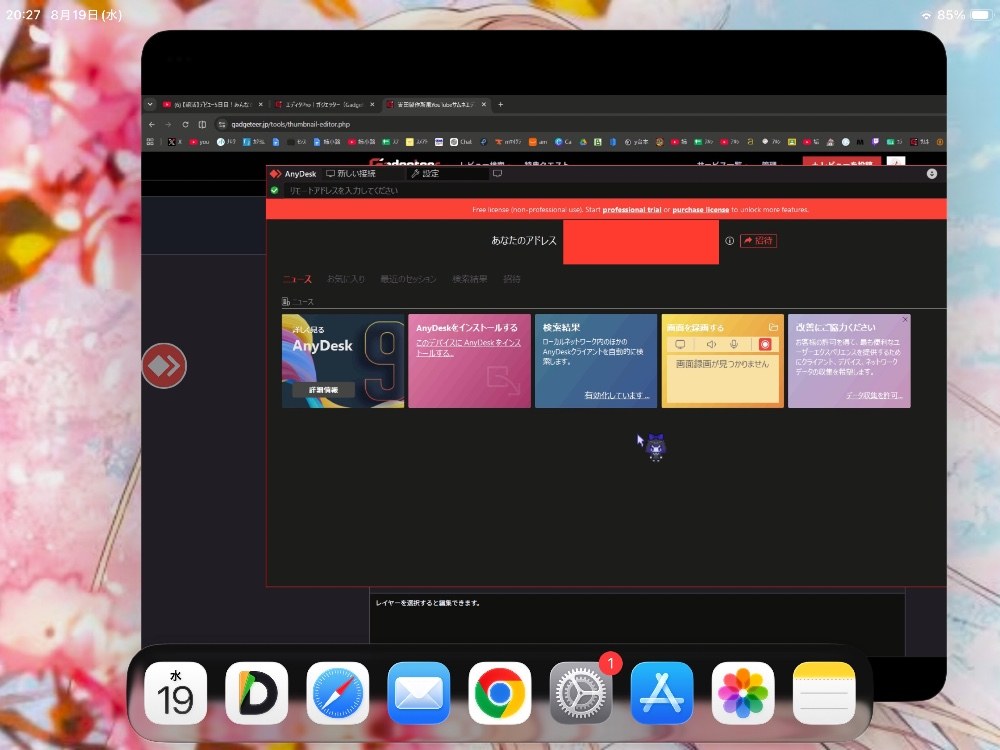Click the info icon beside the address
The image size is (1000, 750).
[x=730, y=240]
